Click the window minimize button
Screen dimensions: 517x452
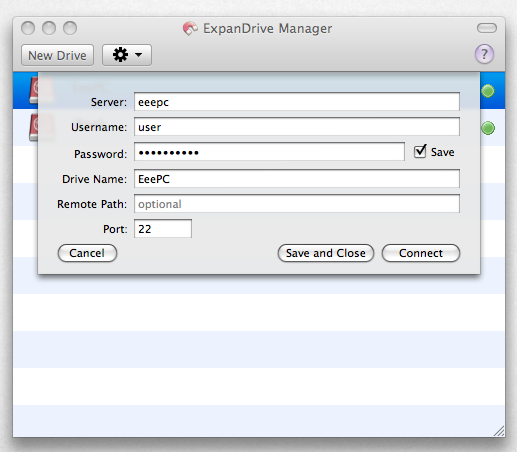click(x=49, y=28)
